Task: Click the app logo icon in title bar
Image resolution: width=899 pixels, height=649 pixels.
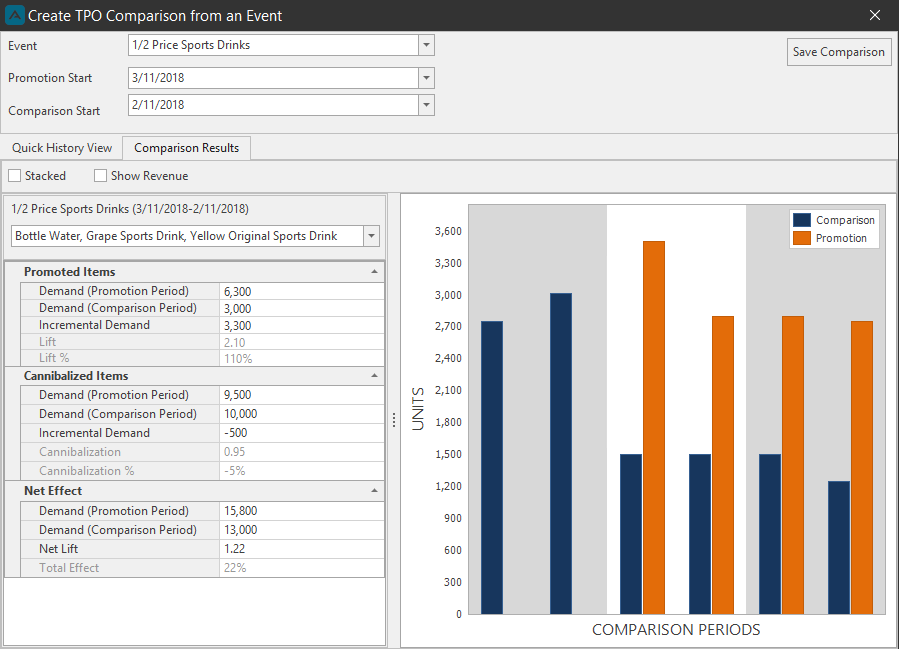Action: 14,15
